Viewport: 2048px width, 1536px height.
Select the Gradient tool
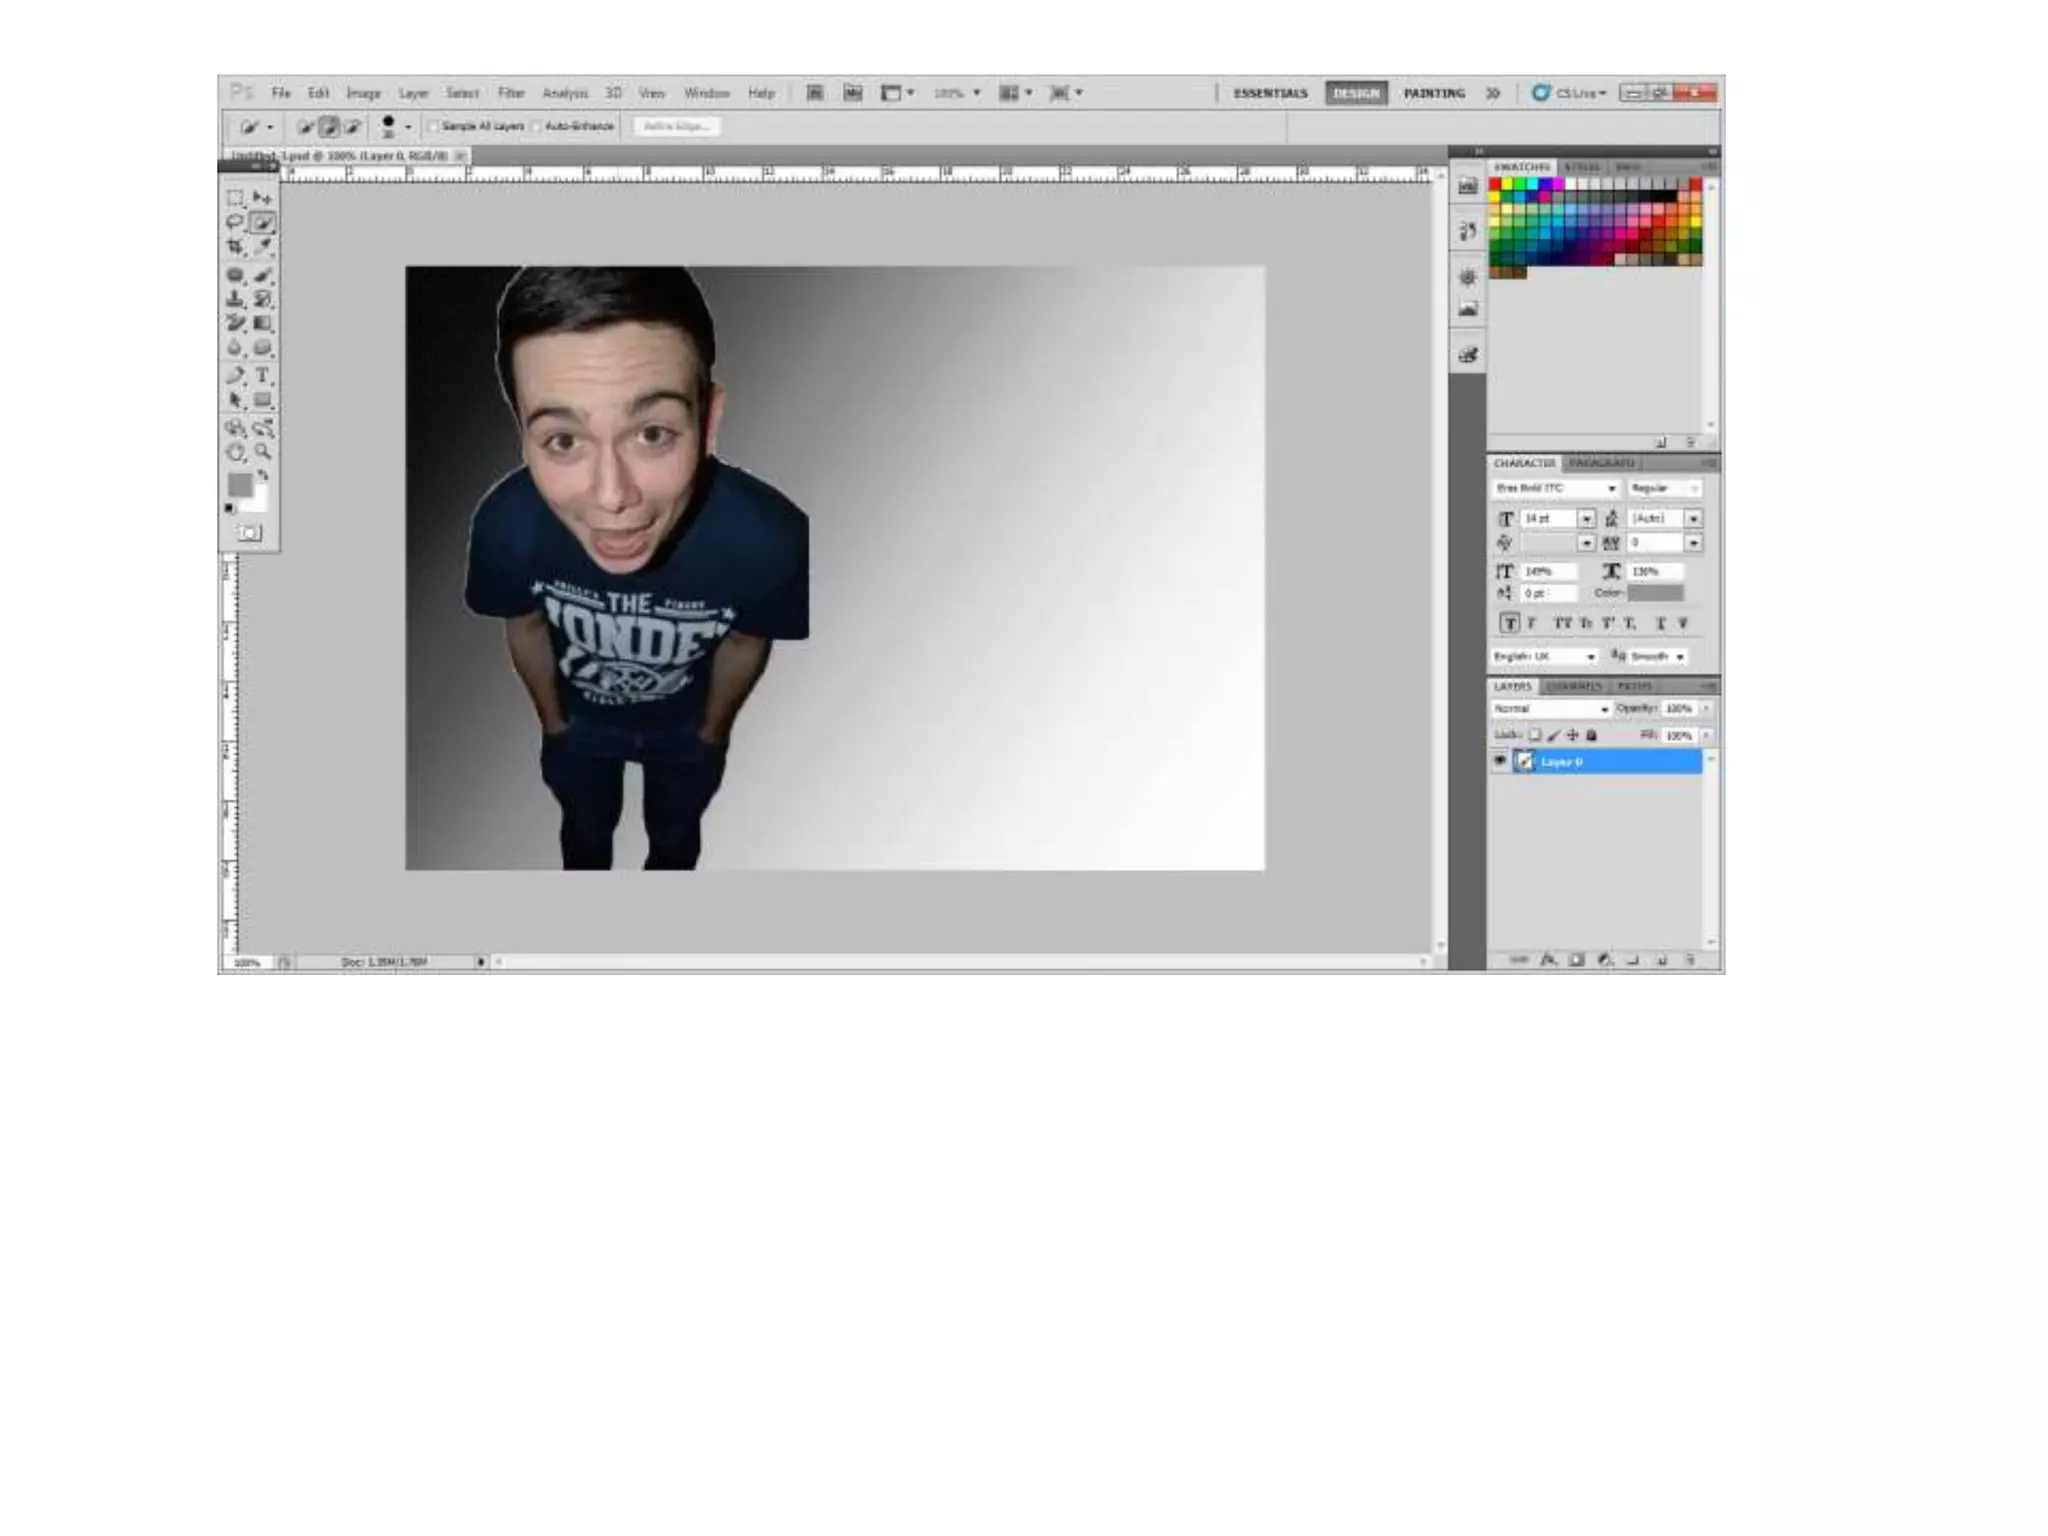click(263, 323)
